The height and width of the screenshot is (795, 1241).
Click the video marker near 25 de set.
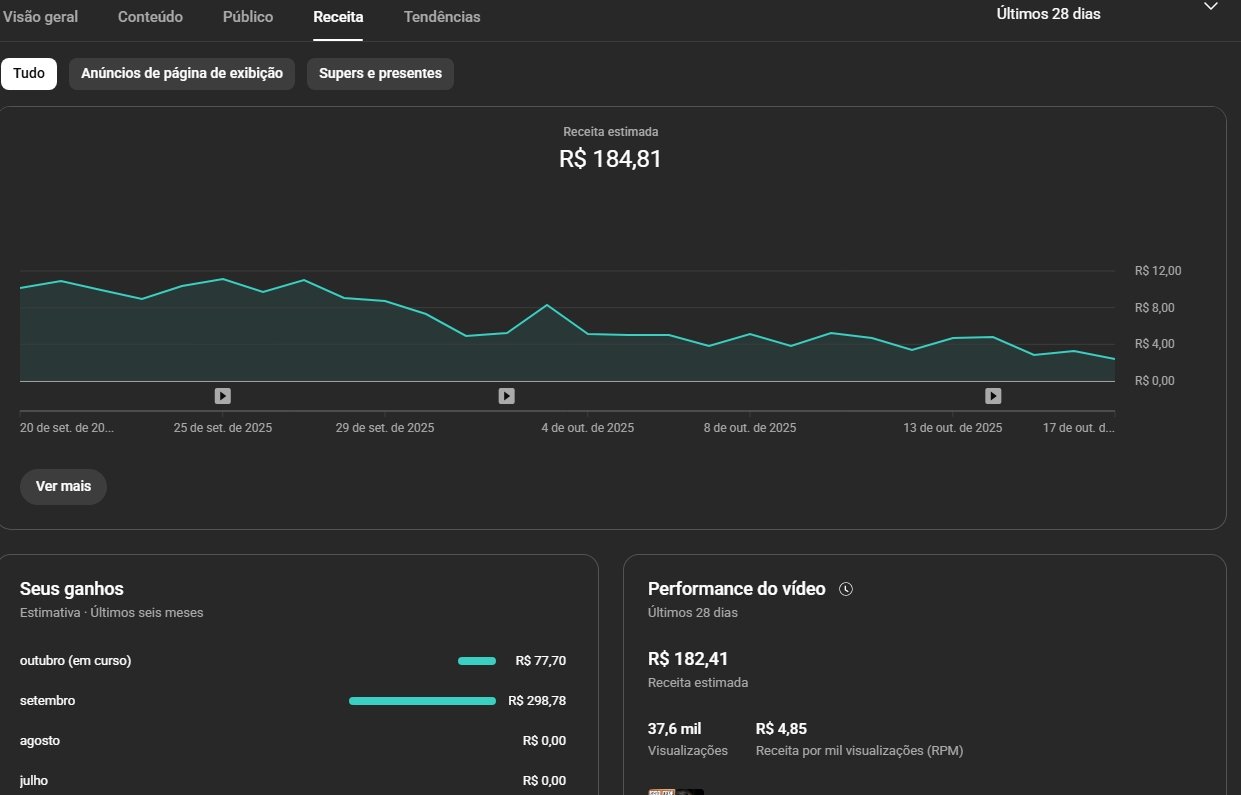tap(222, 396)
